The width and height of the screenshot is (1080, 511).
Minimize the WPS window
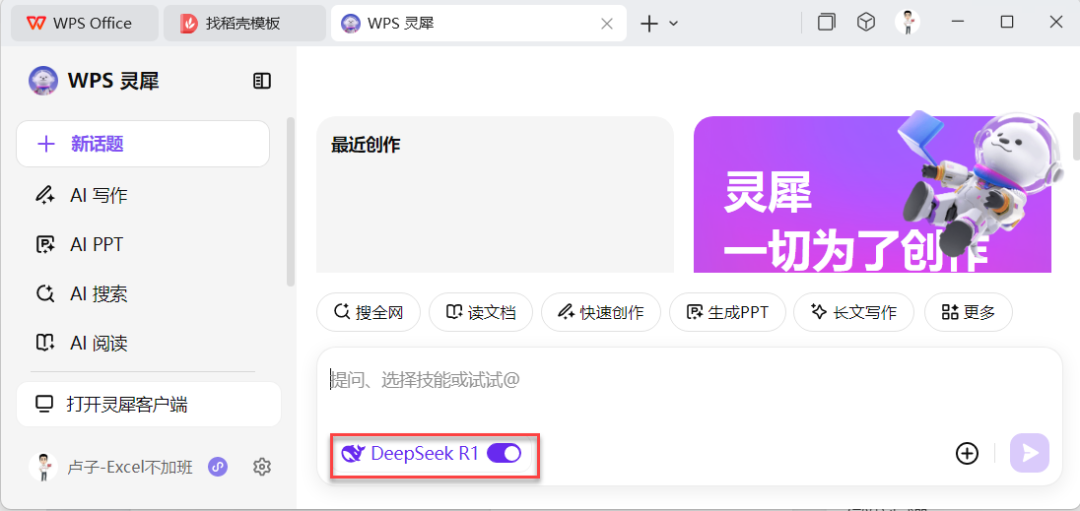pyautogui.click(x=957, y=22)
